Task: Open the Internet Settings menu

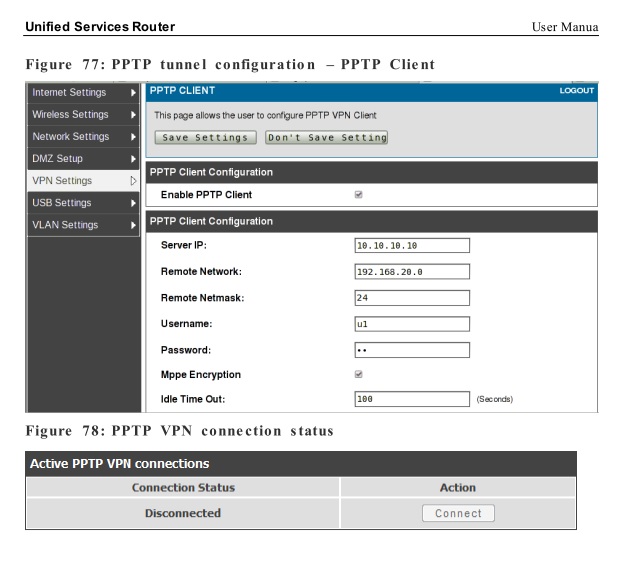Action: [70, 93]
